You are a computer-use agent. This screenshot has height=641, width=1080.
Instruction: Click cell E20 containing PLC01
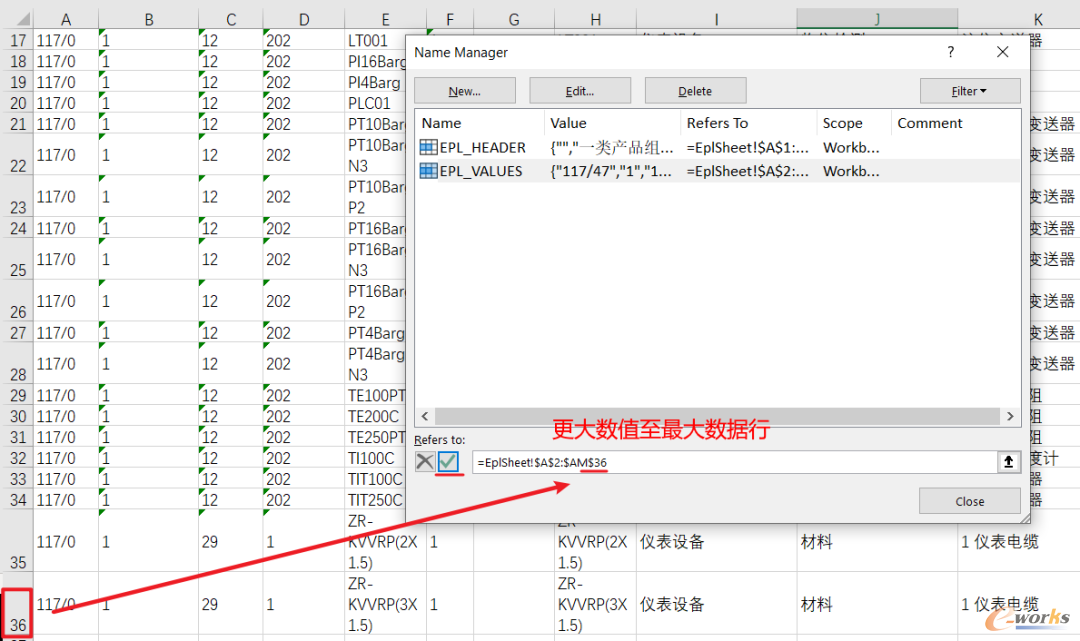pyautogui.click(x=376, y=103)
